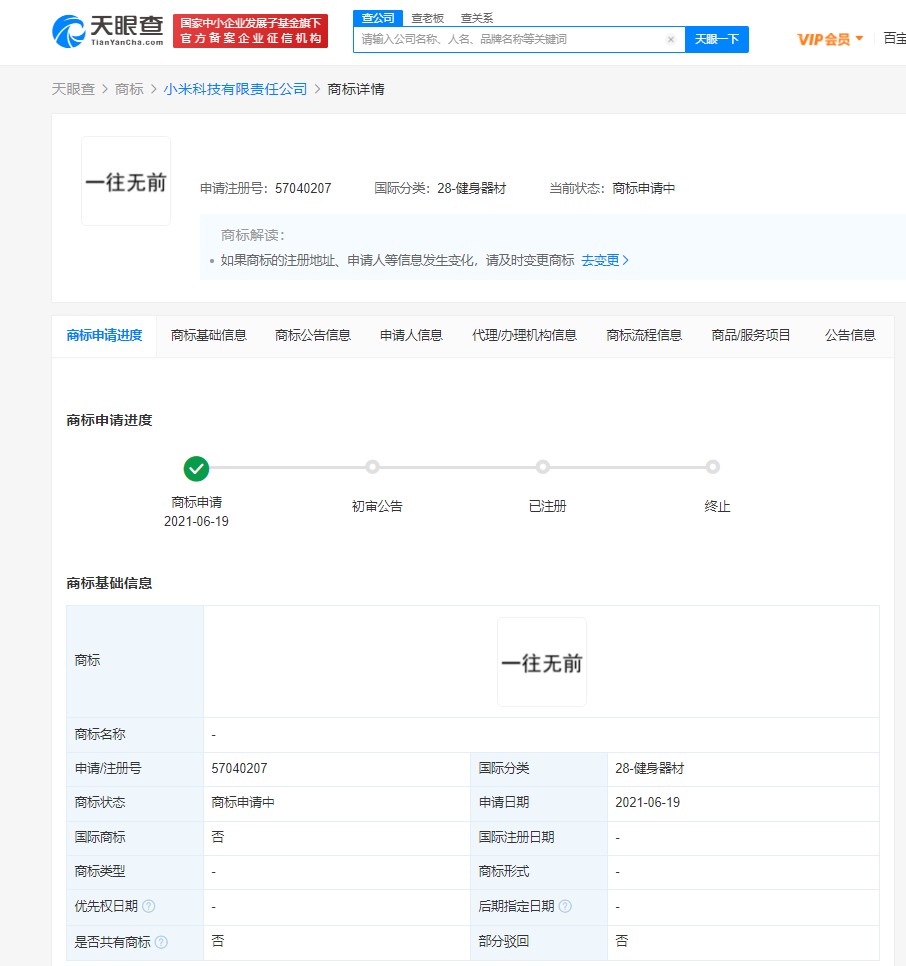Click the green 商标申请 checkmark step
The image size is (906, 966).
[196, 468]
